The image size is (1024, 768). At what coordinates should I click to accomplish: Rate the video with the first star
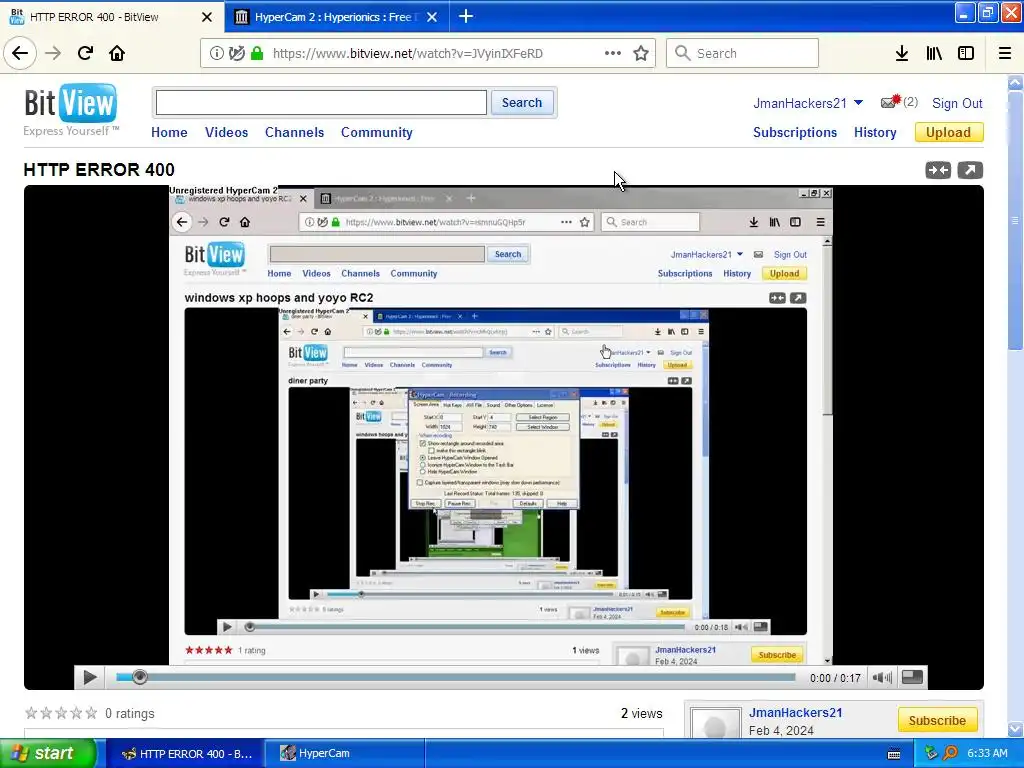coord(31,713)
